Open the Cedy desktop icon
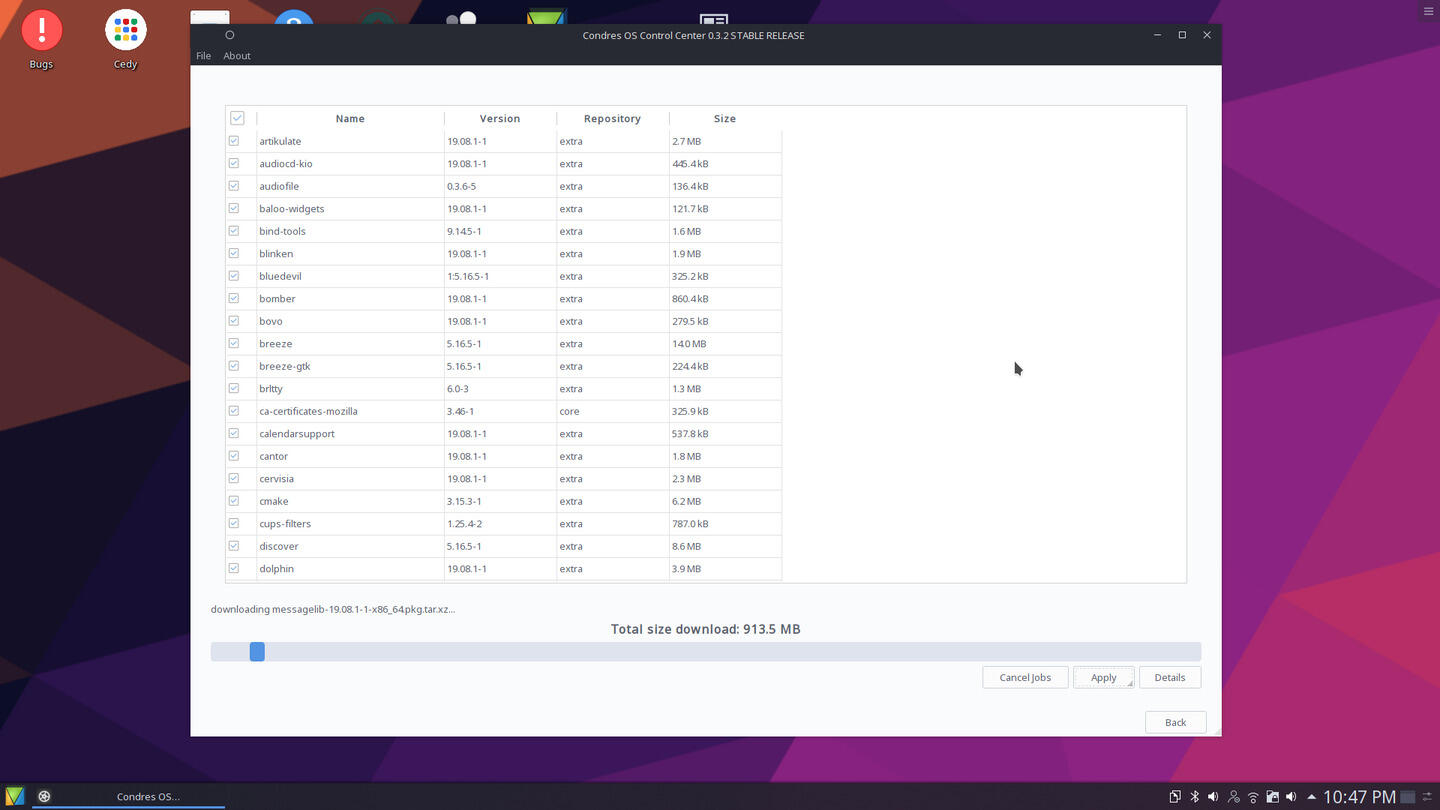Viewport: 1440px width, 810px height. (125, 39)
